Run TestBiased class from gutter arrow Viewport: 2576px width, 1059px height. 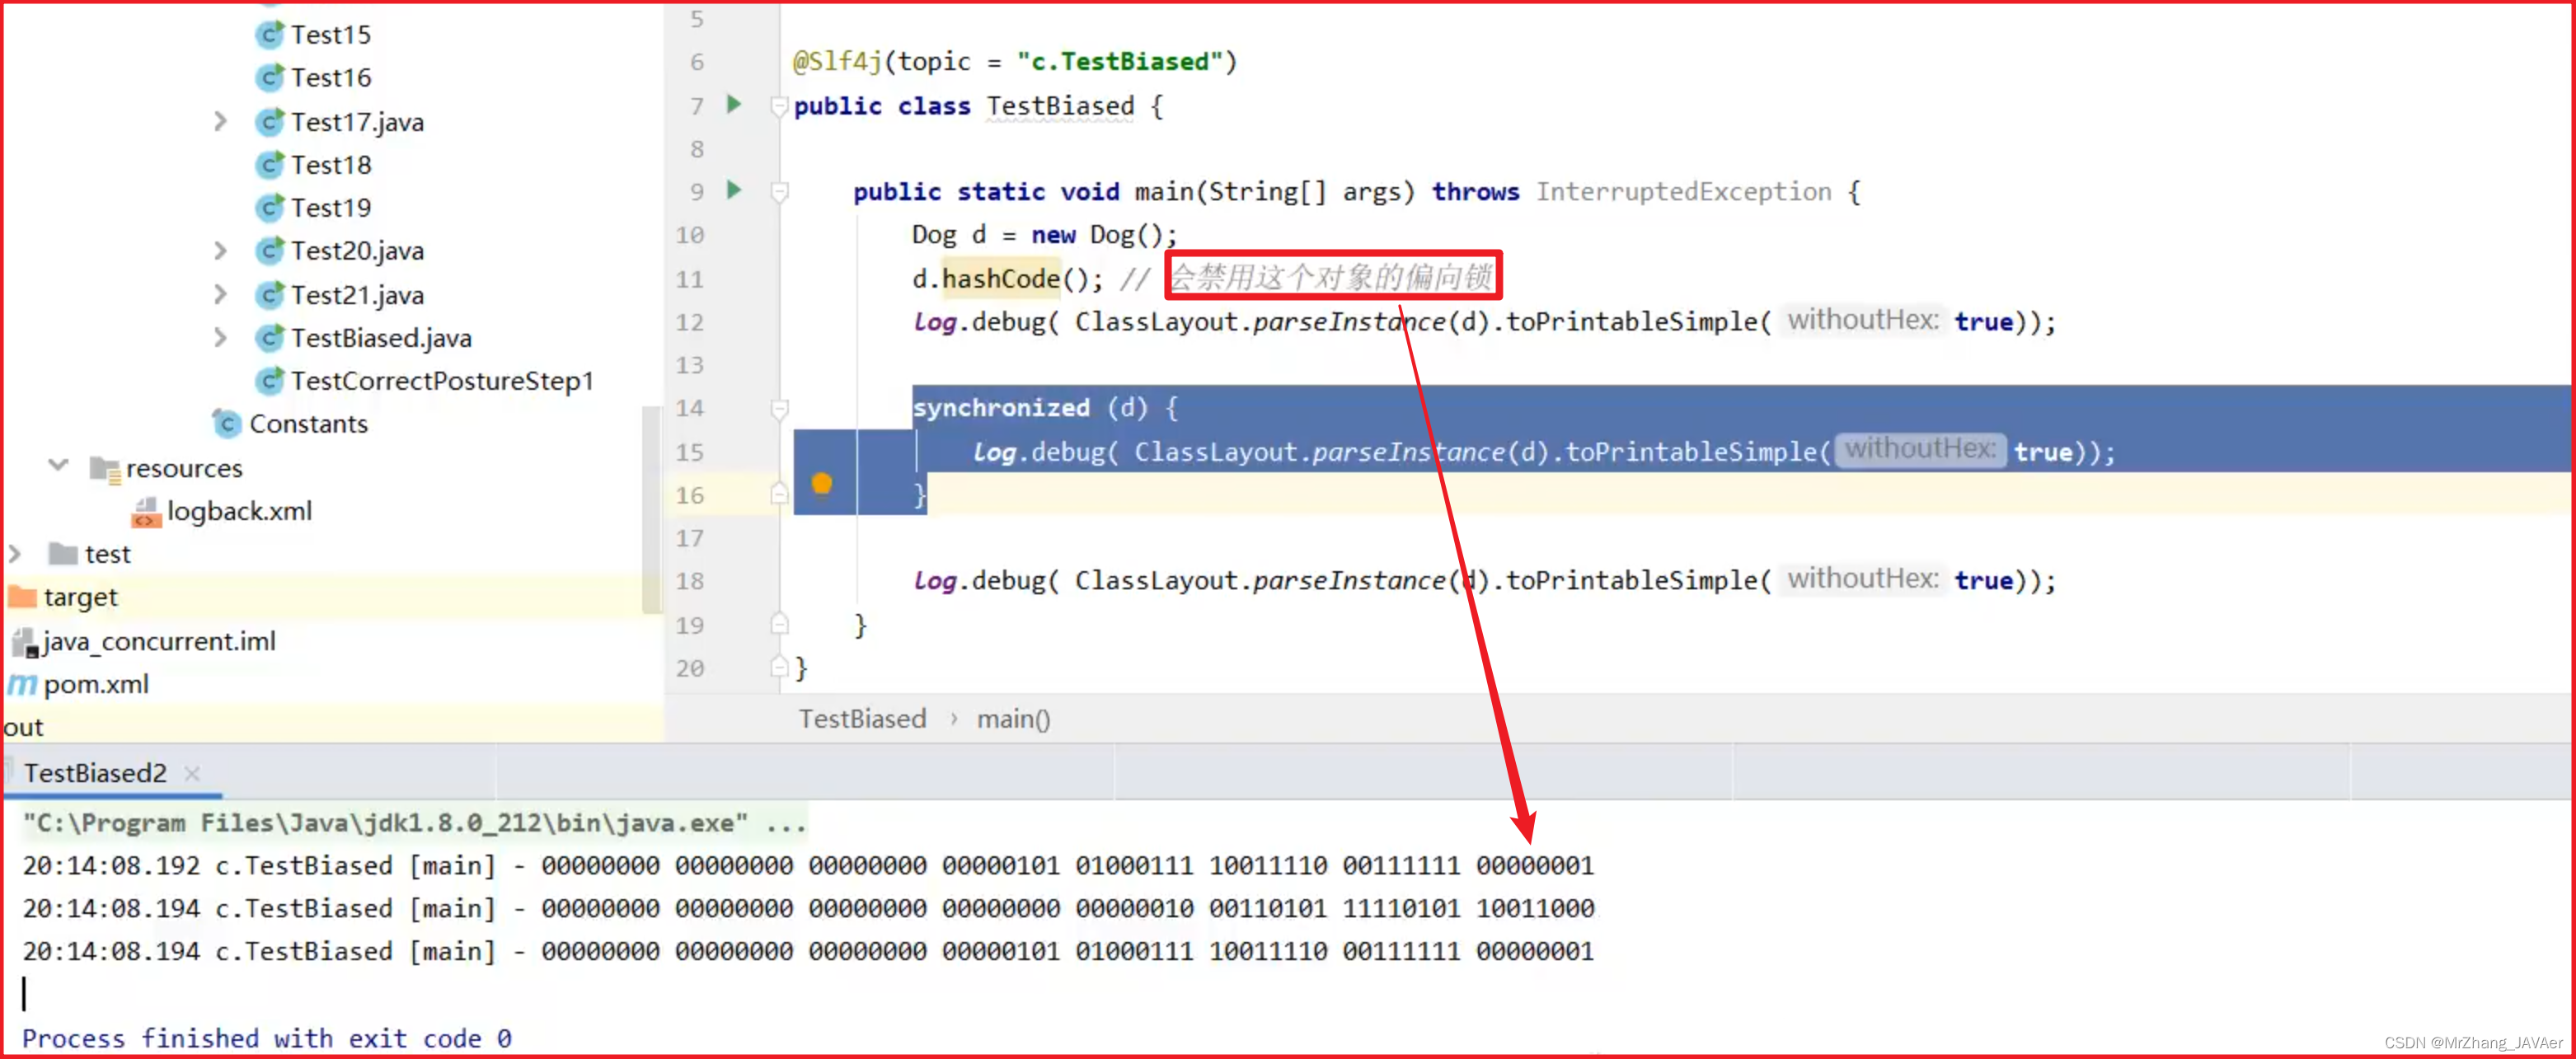(734, 104)
